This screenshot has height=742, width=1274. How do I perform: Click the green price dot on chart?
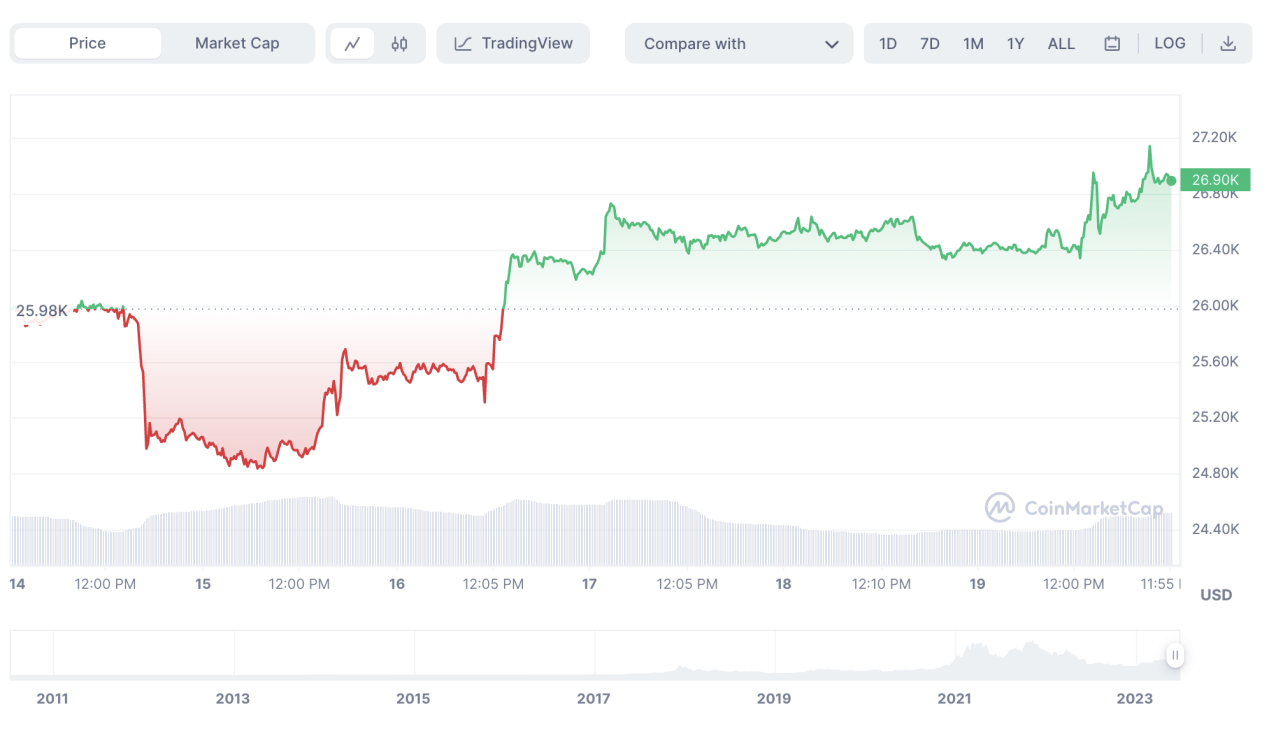[1171, 180]
